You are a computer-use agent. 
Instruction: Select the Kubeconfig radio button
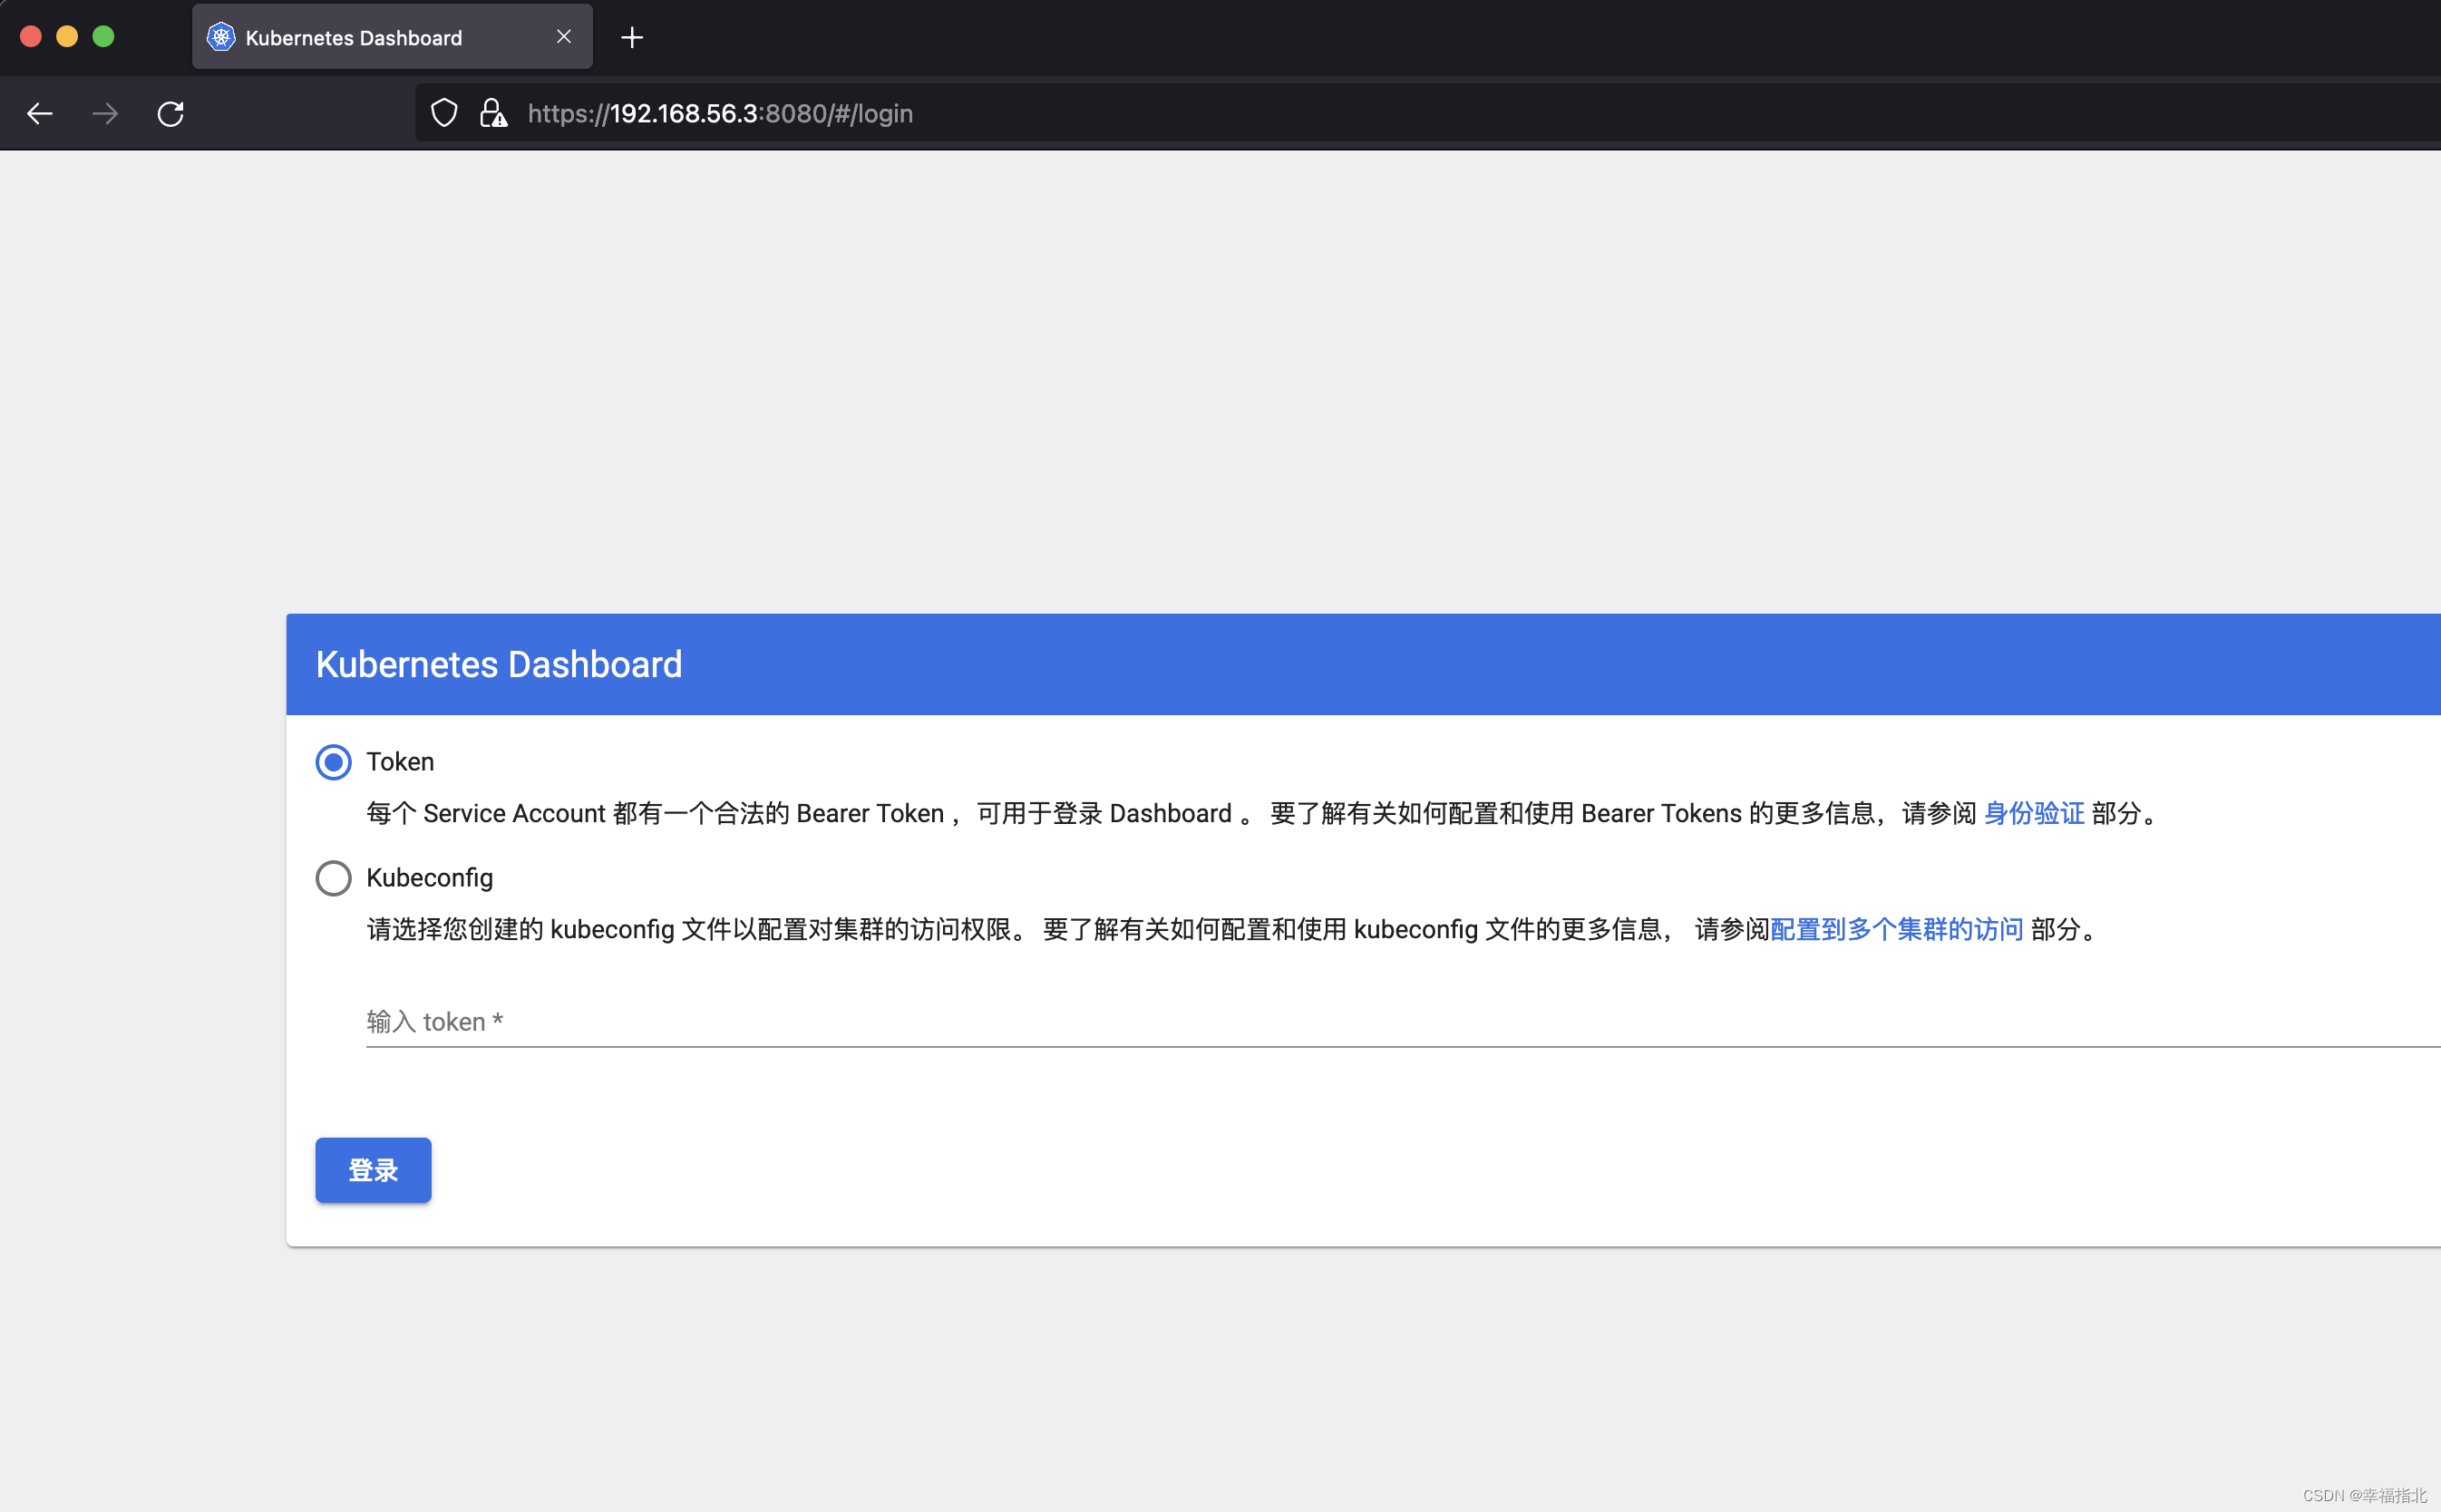tap(333, 878)
